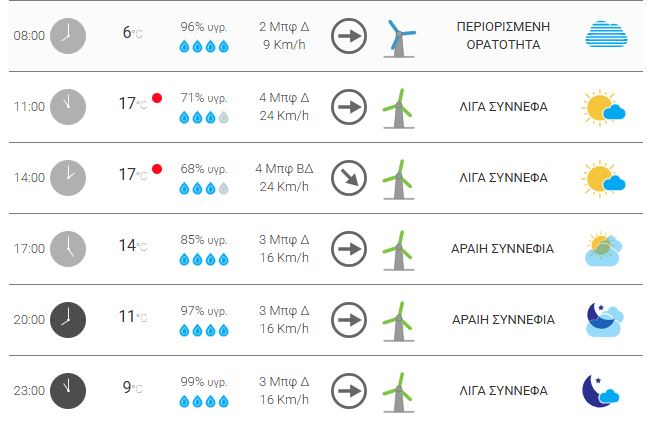Screen dimensions: 660x426
Task: Click the red dot beside 17° at 11:00
Action: 157,98
